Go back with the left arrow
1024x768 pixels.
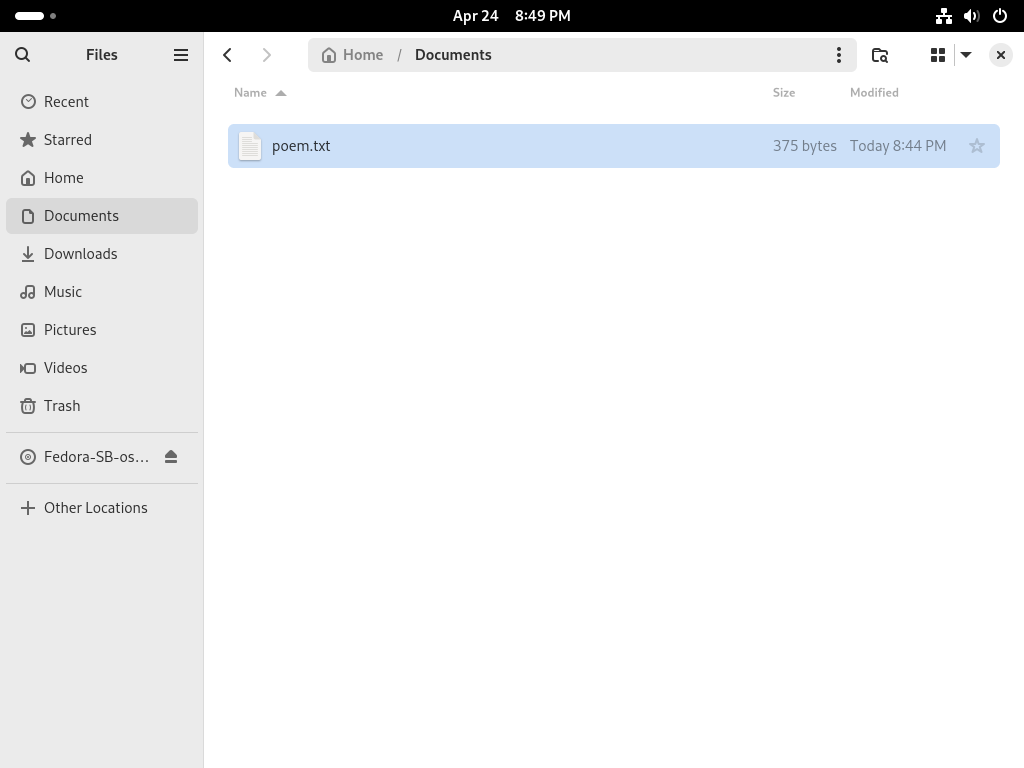point(227,55)
